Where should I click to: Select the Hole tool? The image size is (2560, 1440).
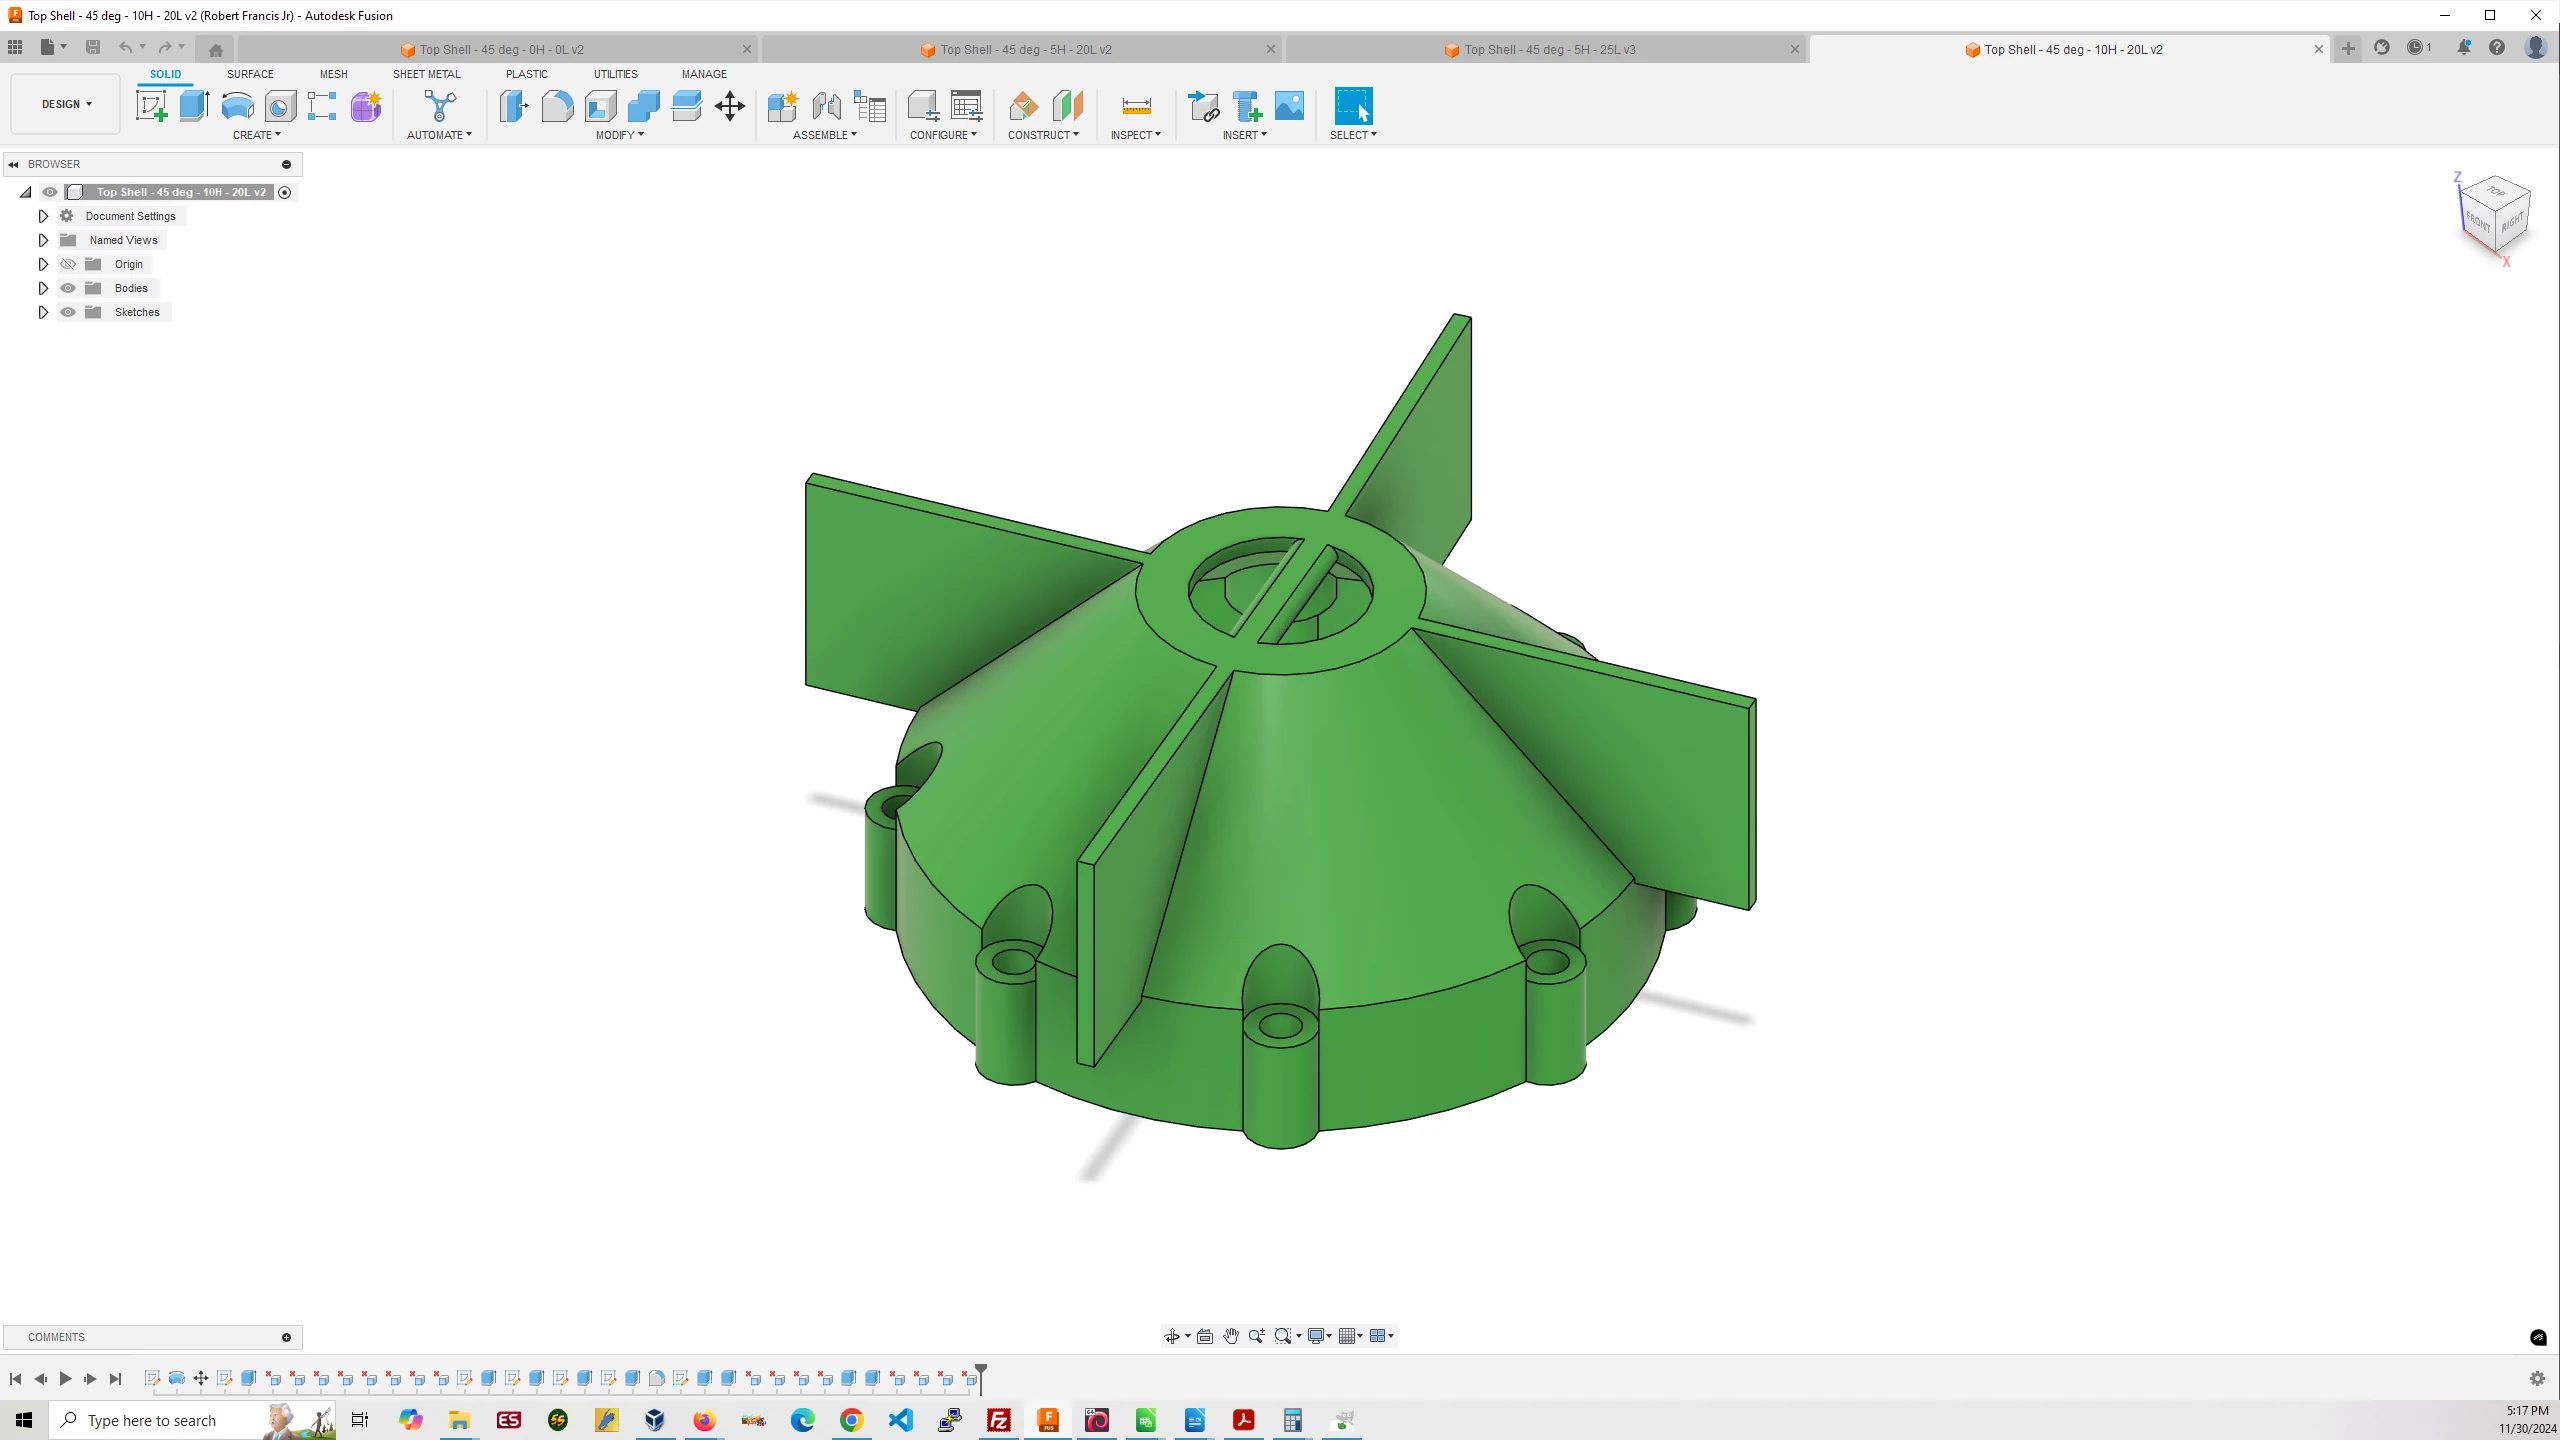(x=280, y=106)
